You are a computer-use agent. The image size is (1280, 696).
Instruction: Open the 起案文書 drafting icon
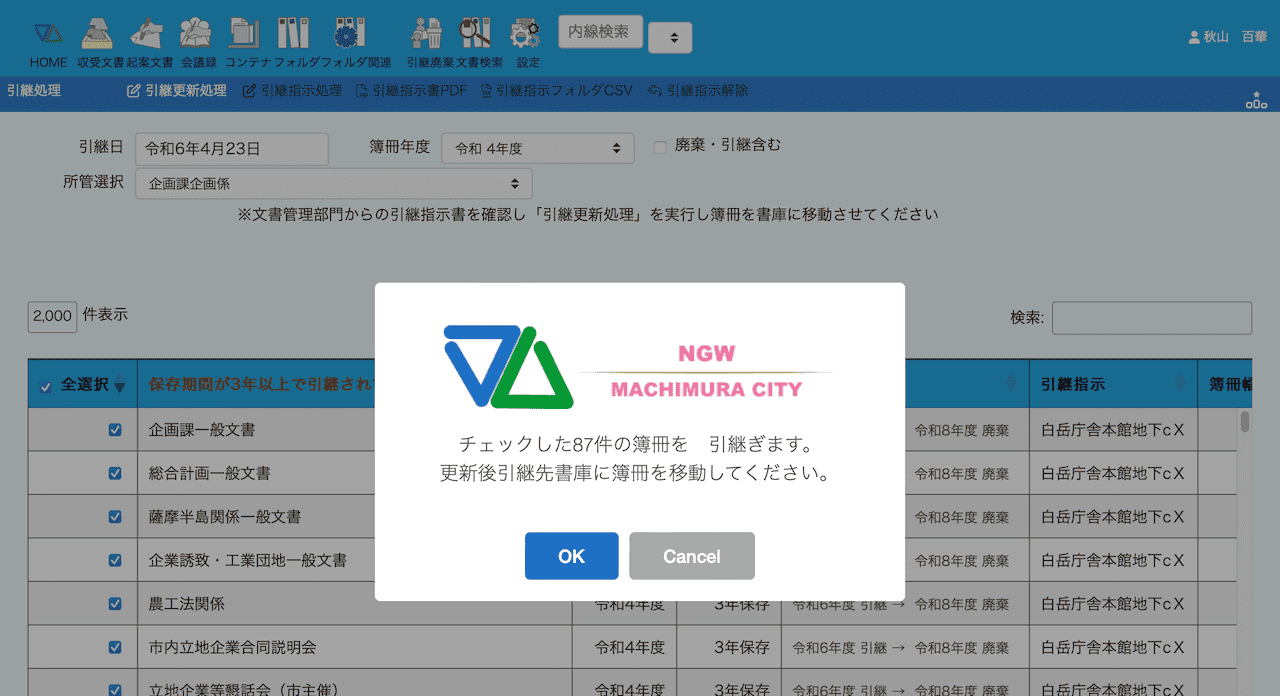pyautogui.click(x=148, y=34)
